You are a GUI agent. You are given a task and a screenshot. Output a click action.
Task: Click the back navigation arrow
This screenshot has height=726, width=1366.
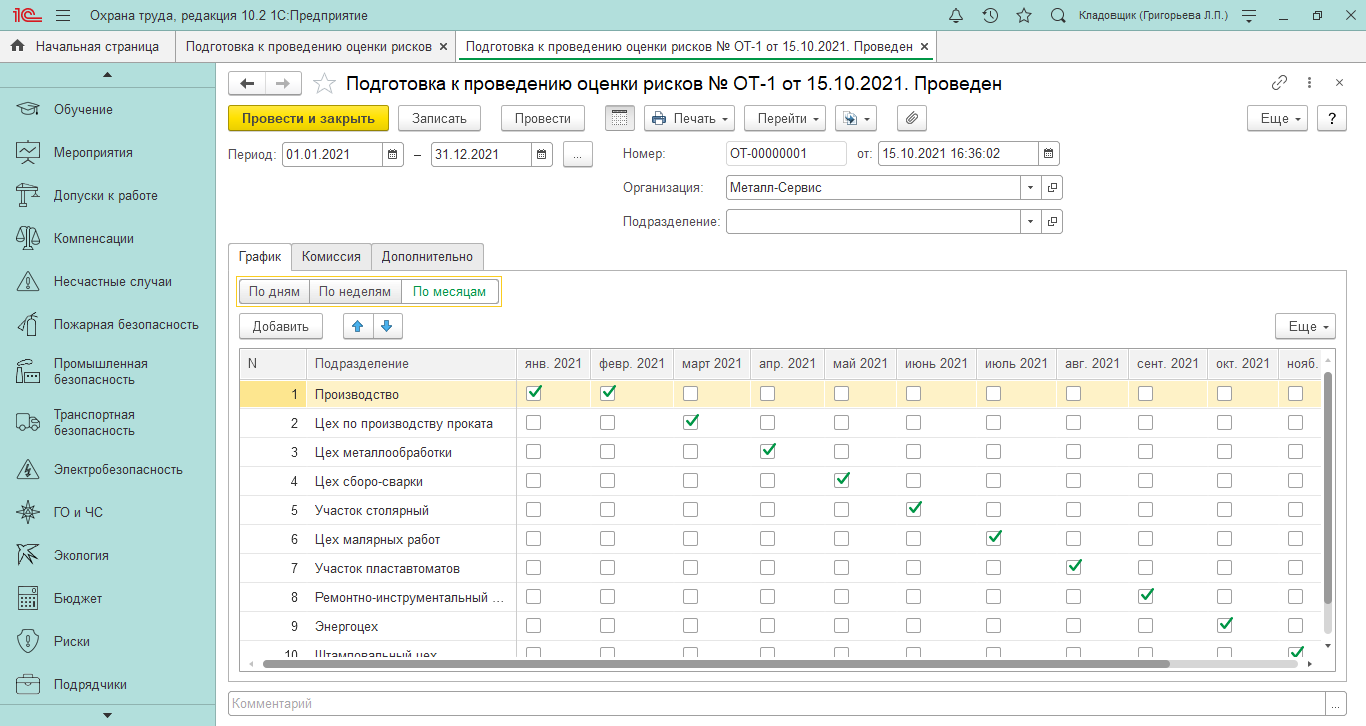tap(248, 84)
